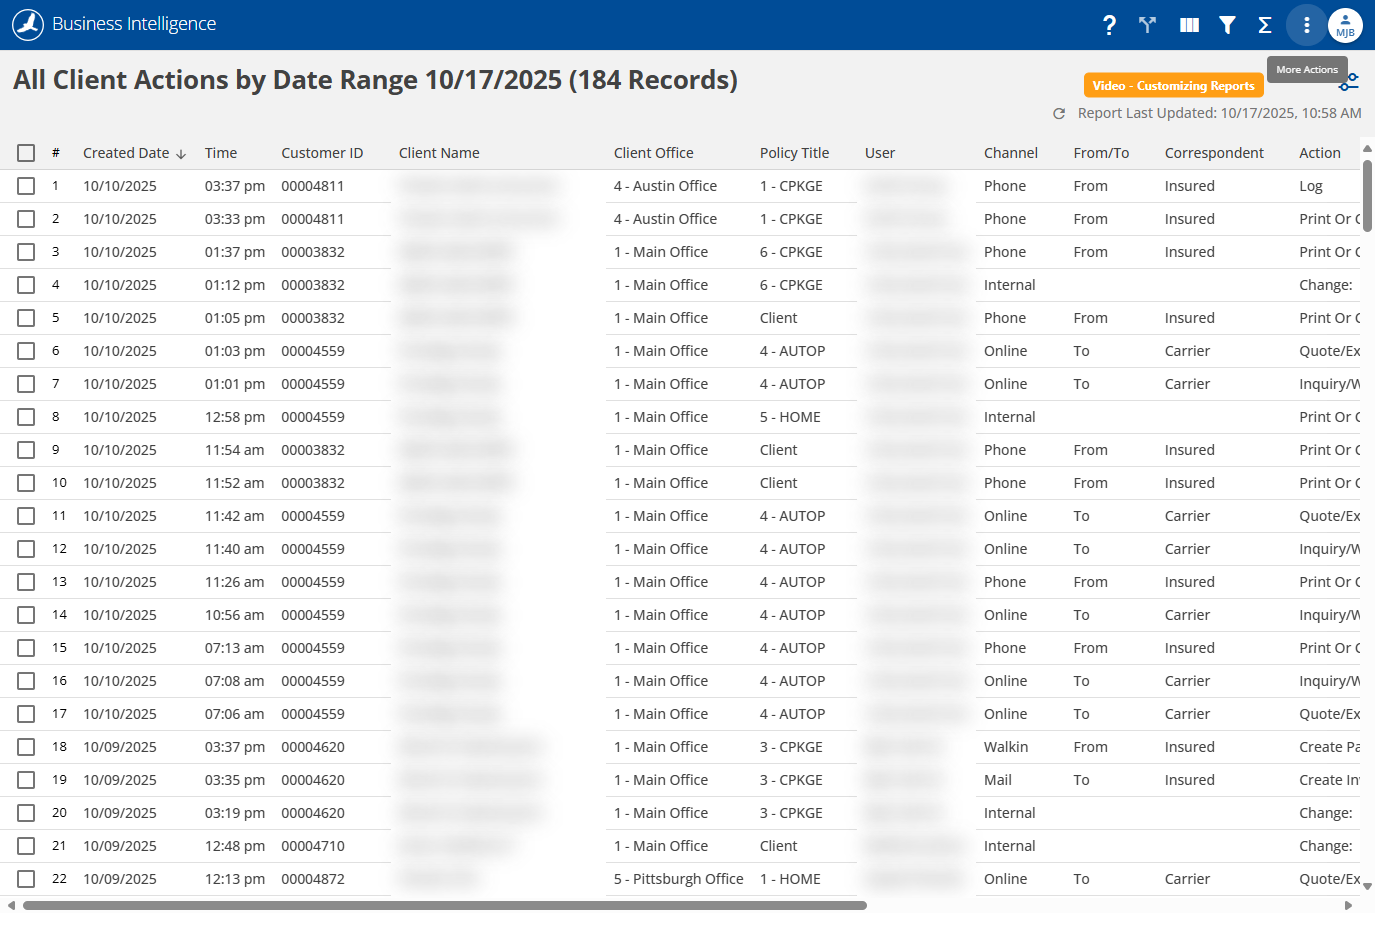Click the sigma totals icon
Viewport: 1375px width, 926px height.
1265,25
